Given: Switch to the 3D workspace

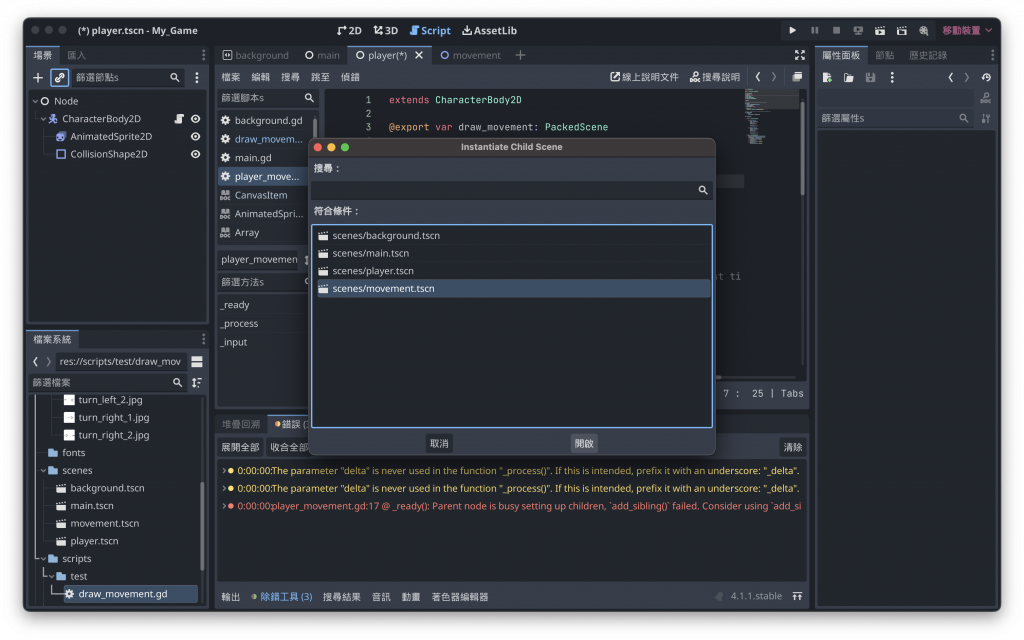Looking at the screenshot, I should coord(385,31).
